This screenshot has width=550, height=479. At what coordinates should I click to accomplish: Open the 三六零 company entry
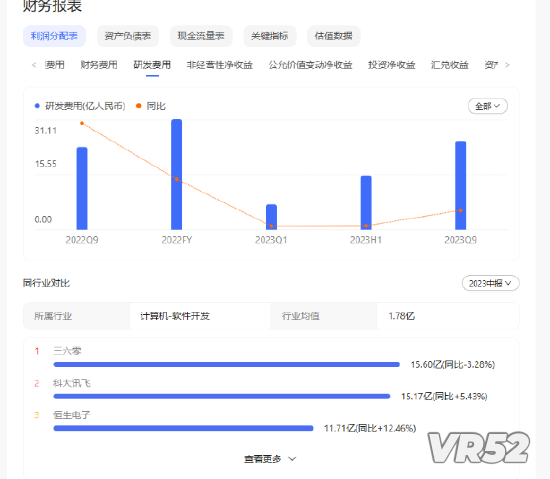coord(67,351)
